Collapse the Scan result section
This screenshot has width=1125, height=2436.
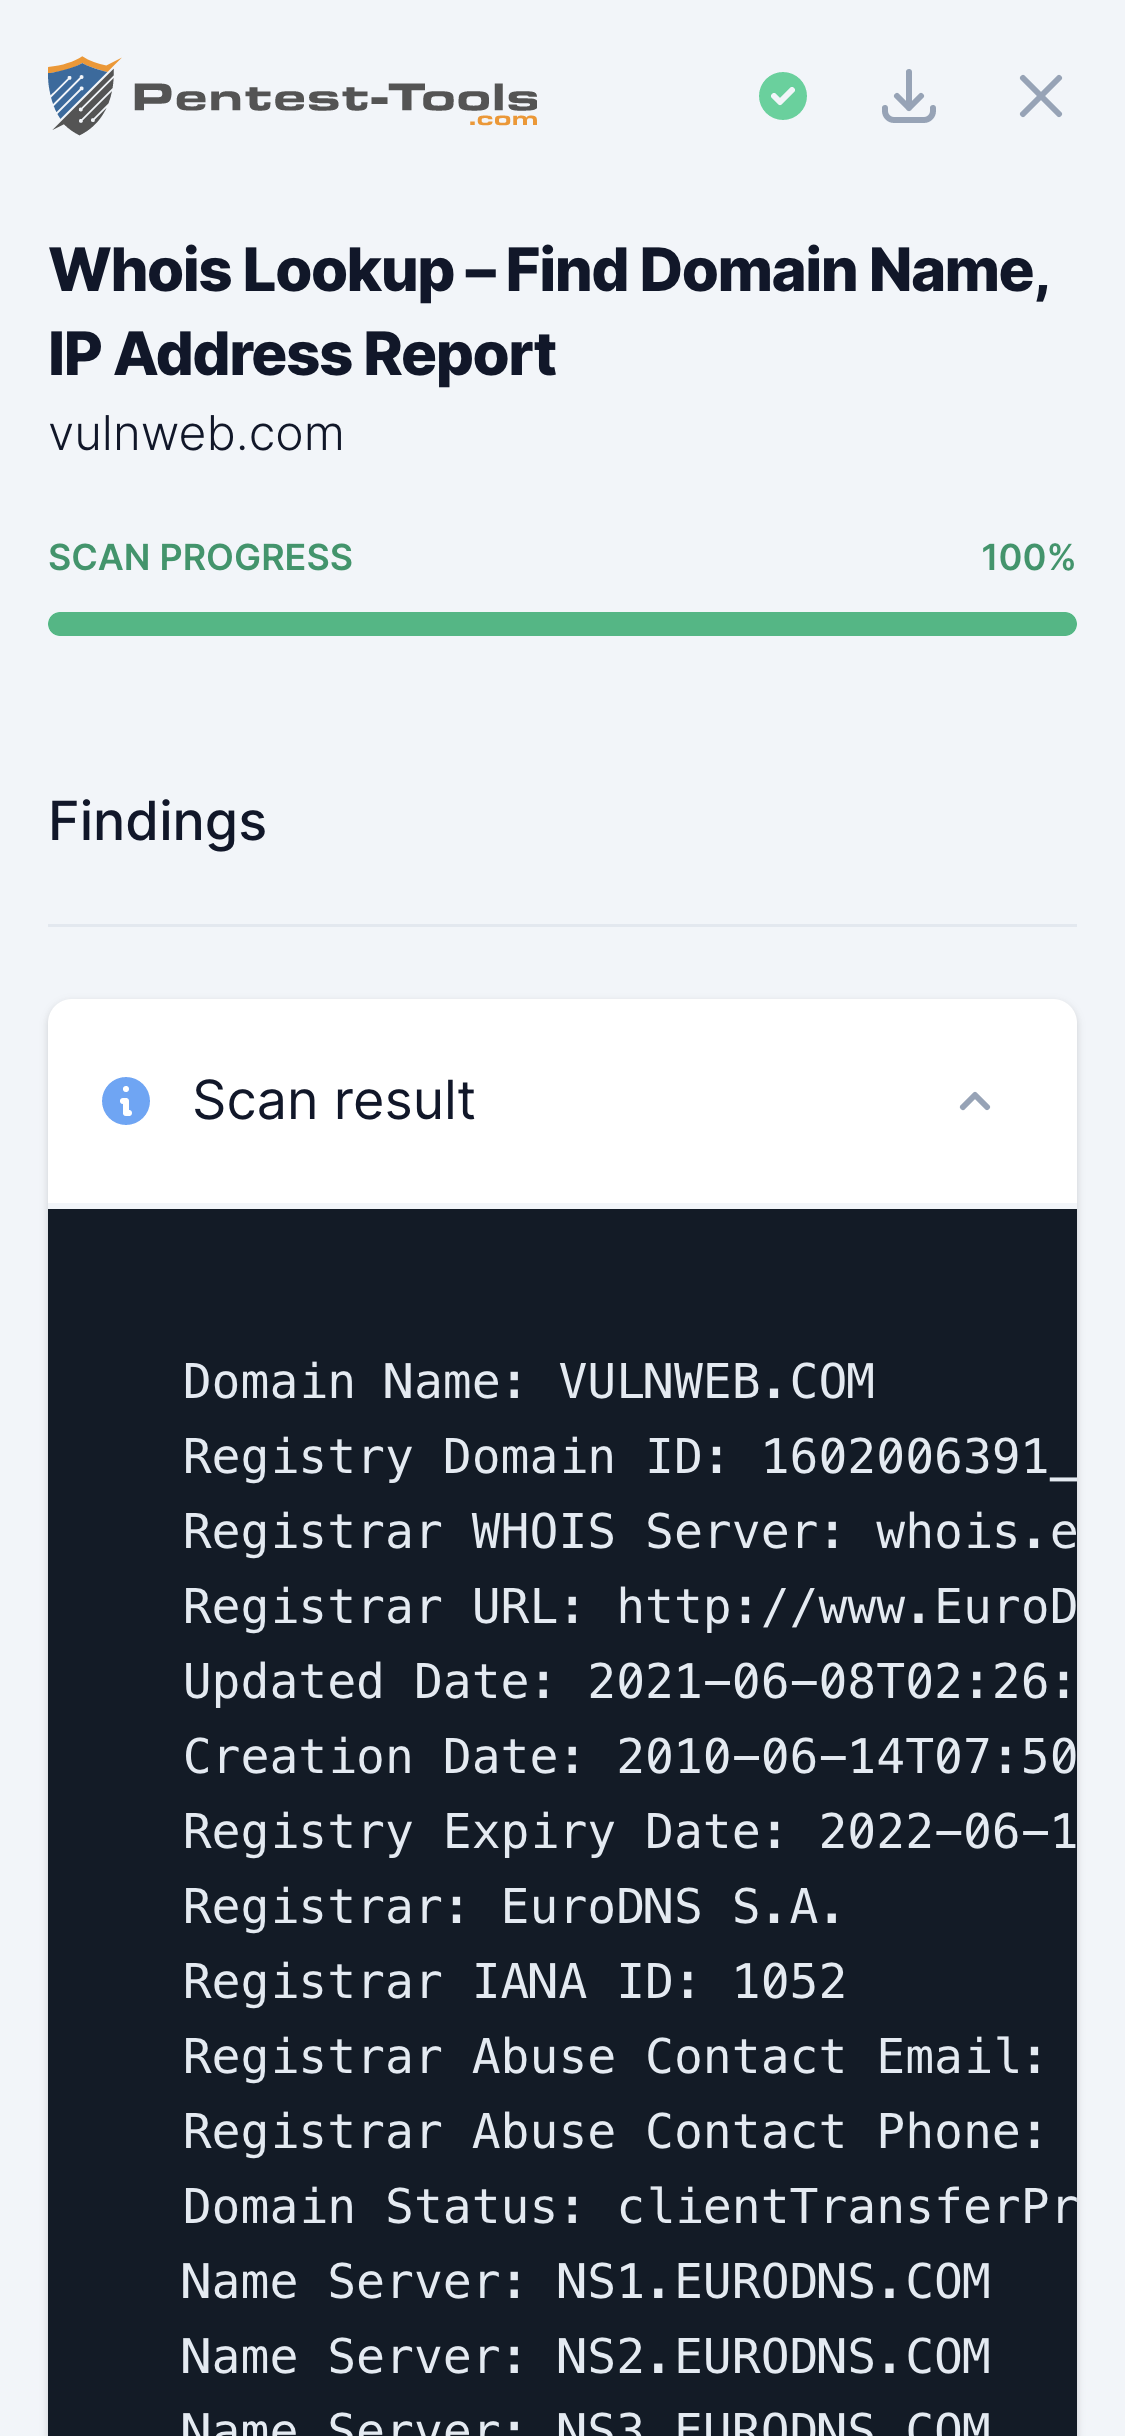point(975,1099)
